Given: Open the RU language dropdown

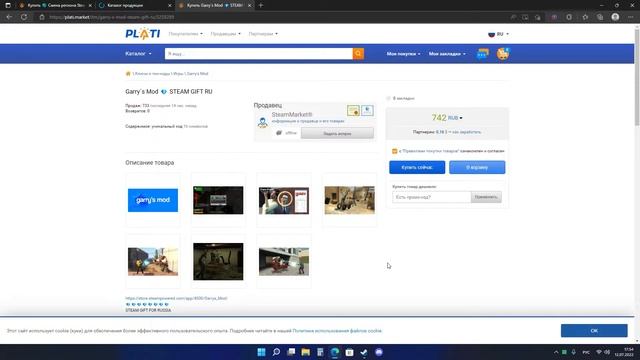Looking at the screenshot, I should pos(498,34).
